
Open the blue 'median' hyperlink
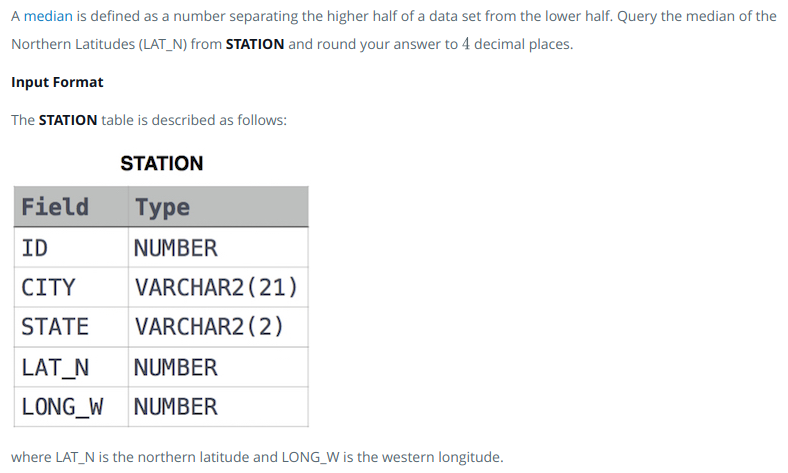48,16
